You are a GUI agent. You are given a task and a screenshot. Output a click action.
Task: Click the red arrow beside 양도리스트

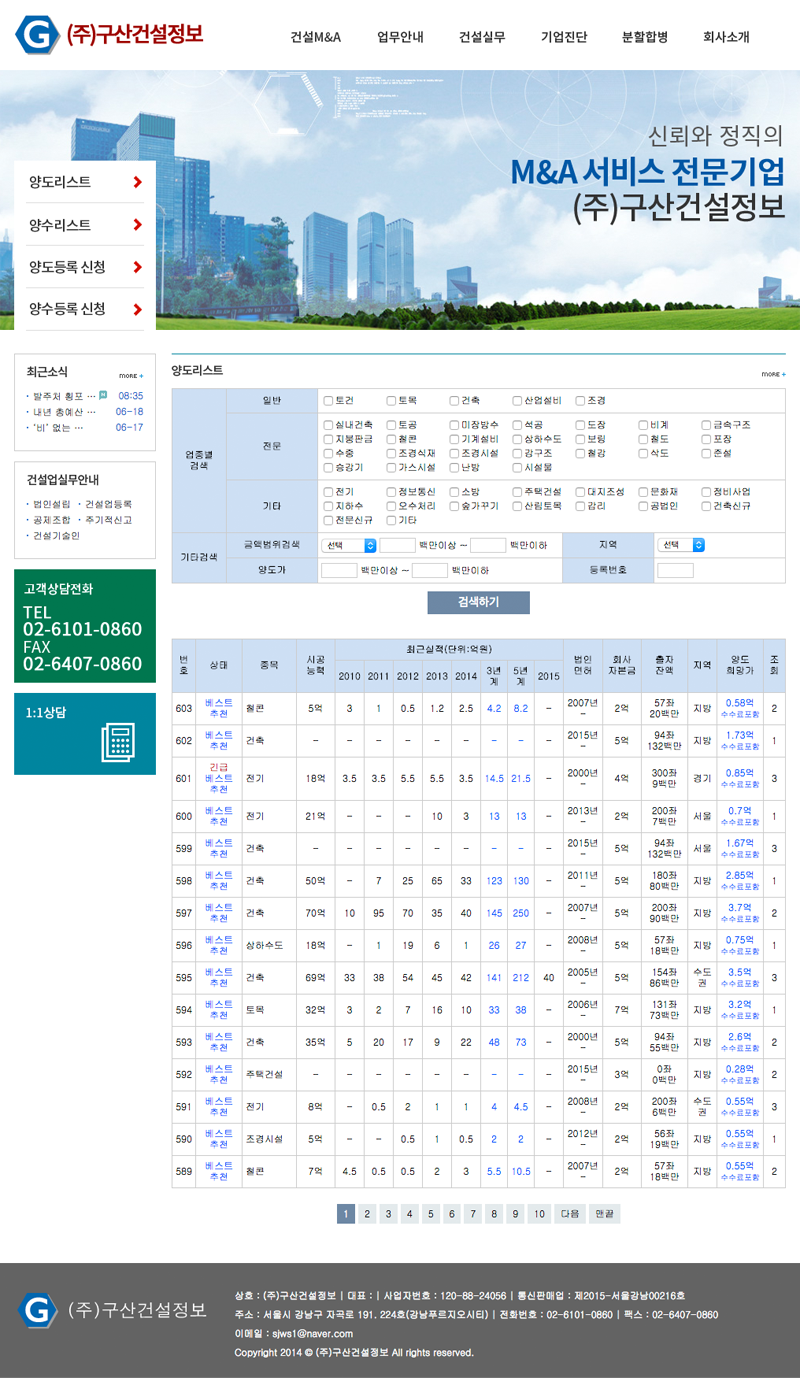pos(137,182)
